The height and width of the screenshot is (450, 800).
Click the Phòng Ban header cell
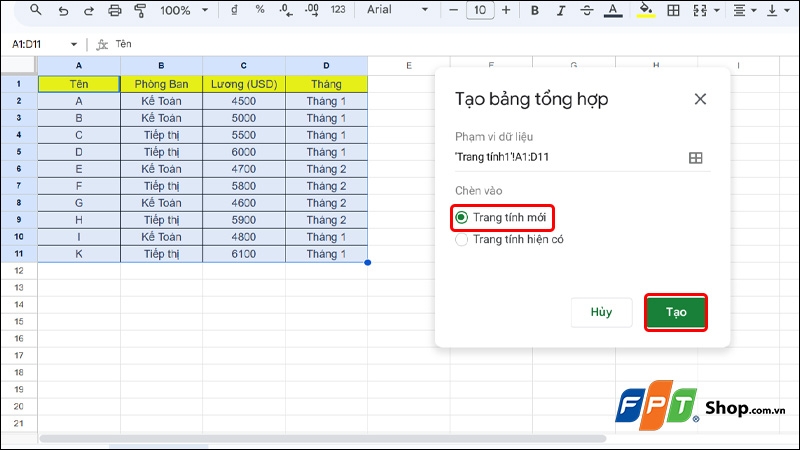161,84
